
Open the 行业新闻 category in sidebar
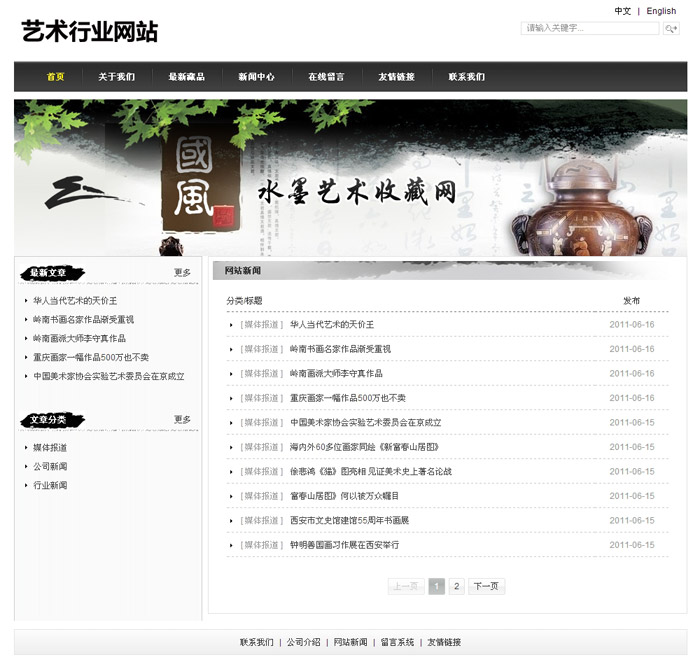pos(50,485)
